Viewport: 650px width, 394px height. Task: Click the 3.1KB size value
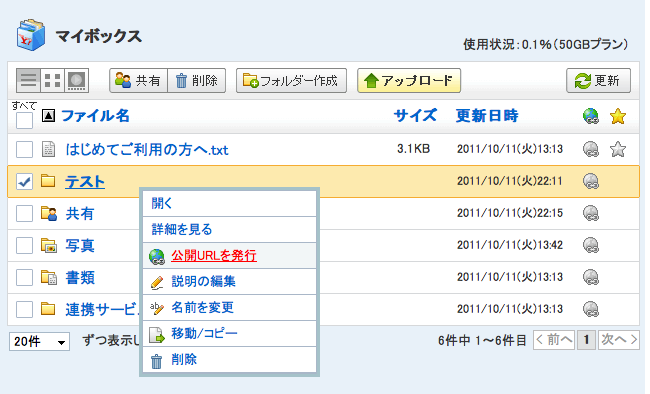click(413, 148)
